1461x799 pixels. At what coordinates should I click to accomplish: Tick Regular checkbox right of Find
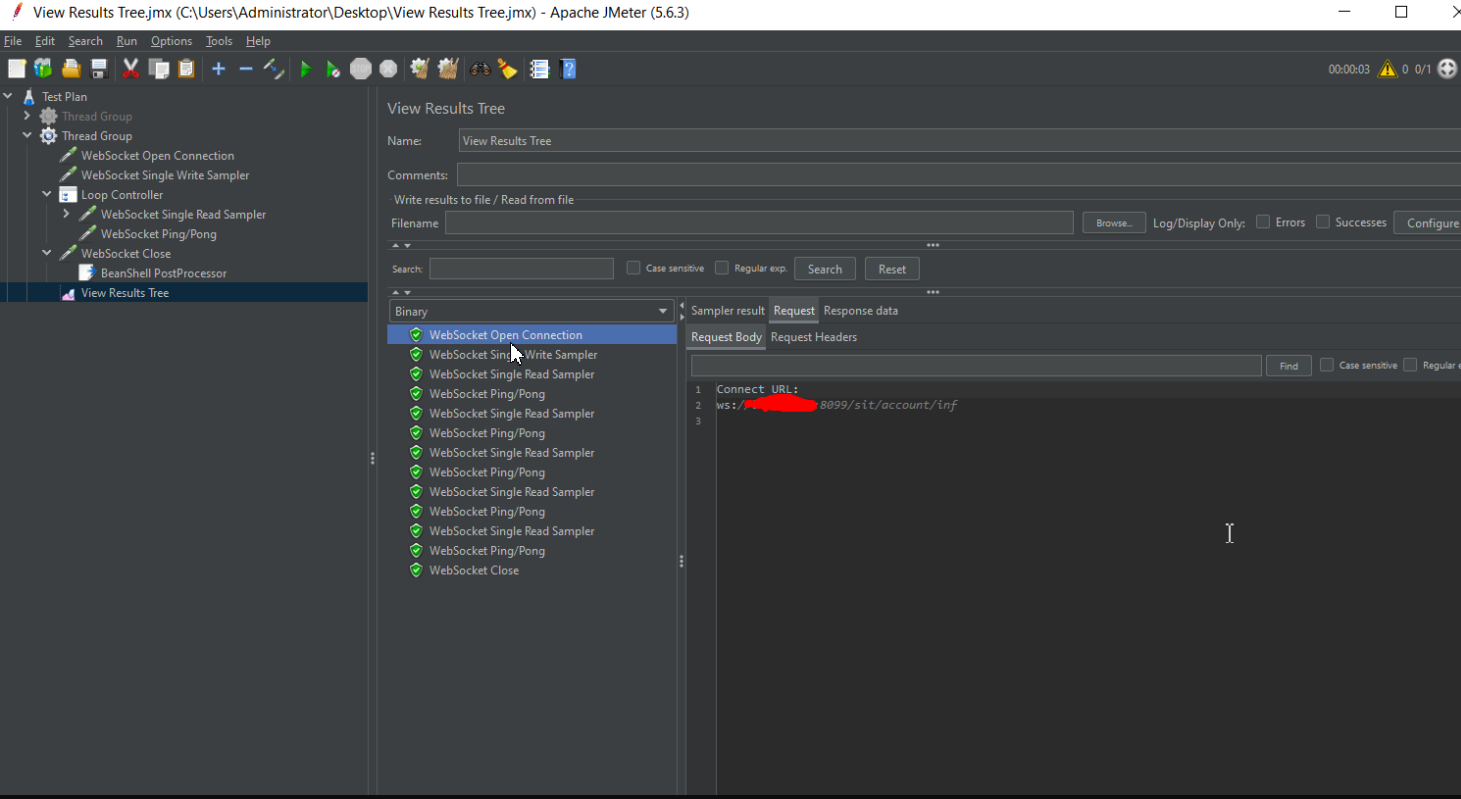1410,365
